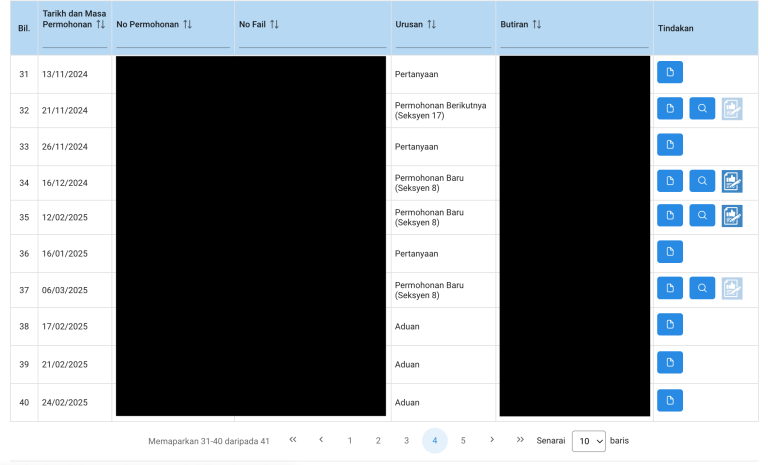The height and width of the screenshot is (465, 768).
Task: Sort by No Permohonan column
Action: [188, 24]
